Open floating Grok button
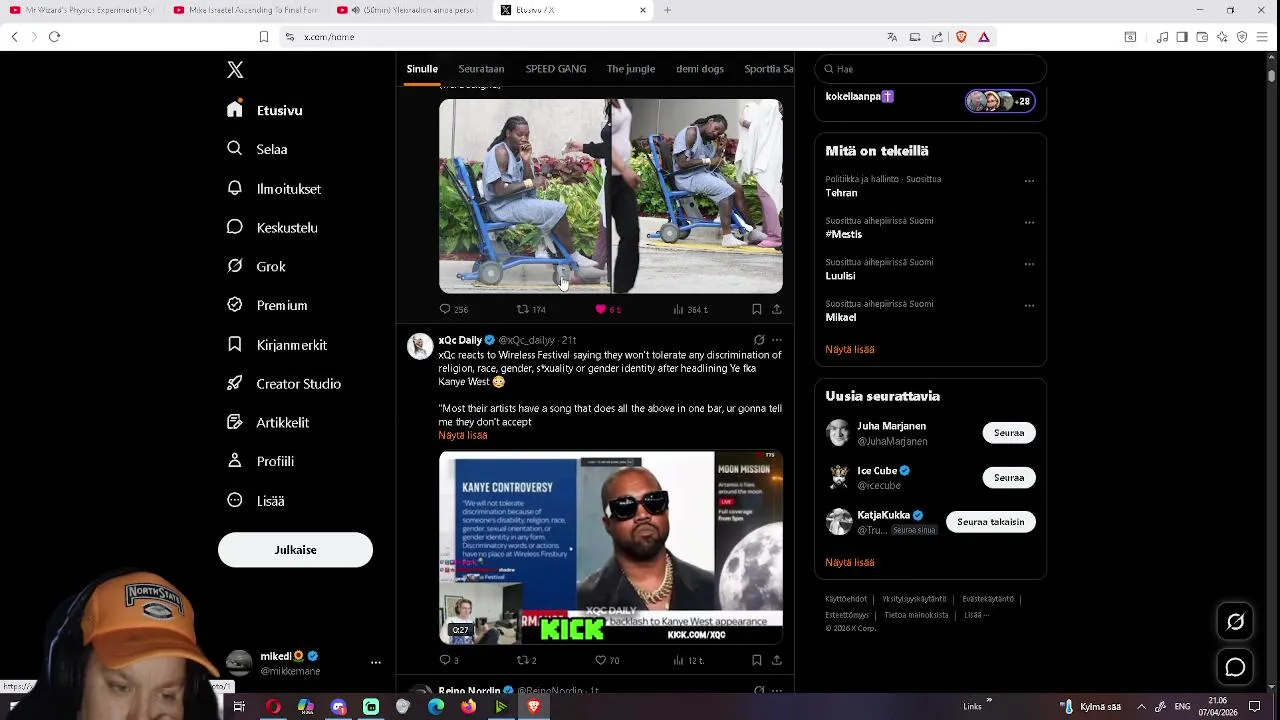Viewport: 1280px width, 720px height. click(1235, 622)
